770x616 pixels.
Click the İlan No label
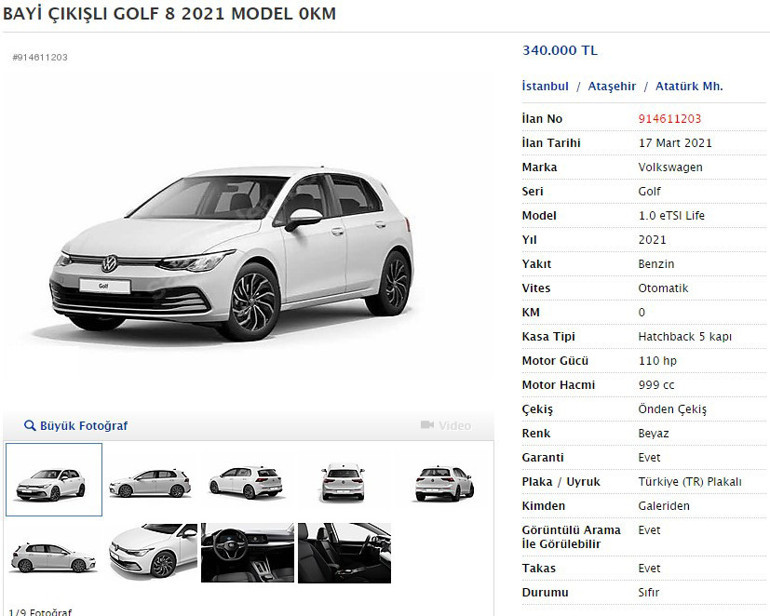pos(542,118)
